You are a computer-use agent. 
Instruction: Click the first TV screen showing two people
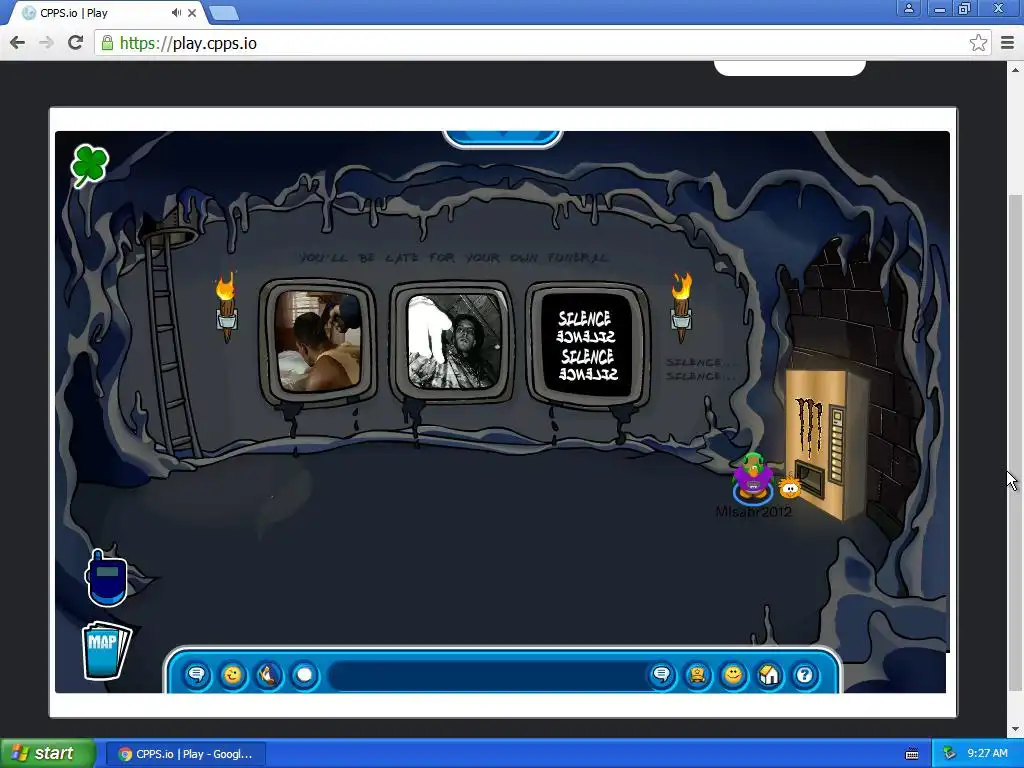(317, 341)
